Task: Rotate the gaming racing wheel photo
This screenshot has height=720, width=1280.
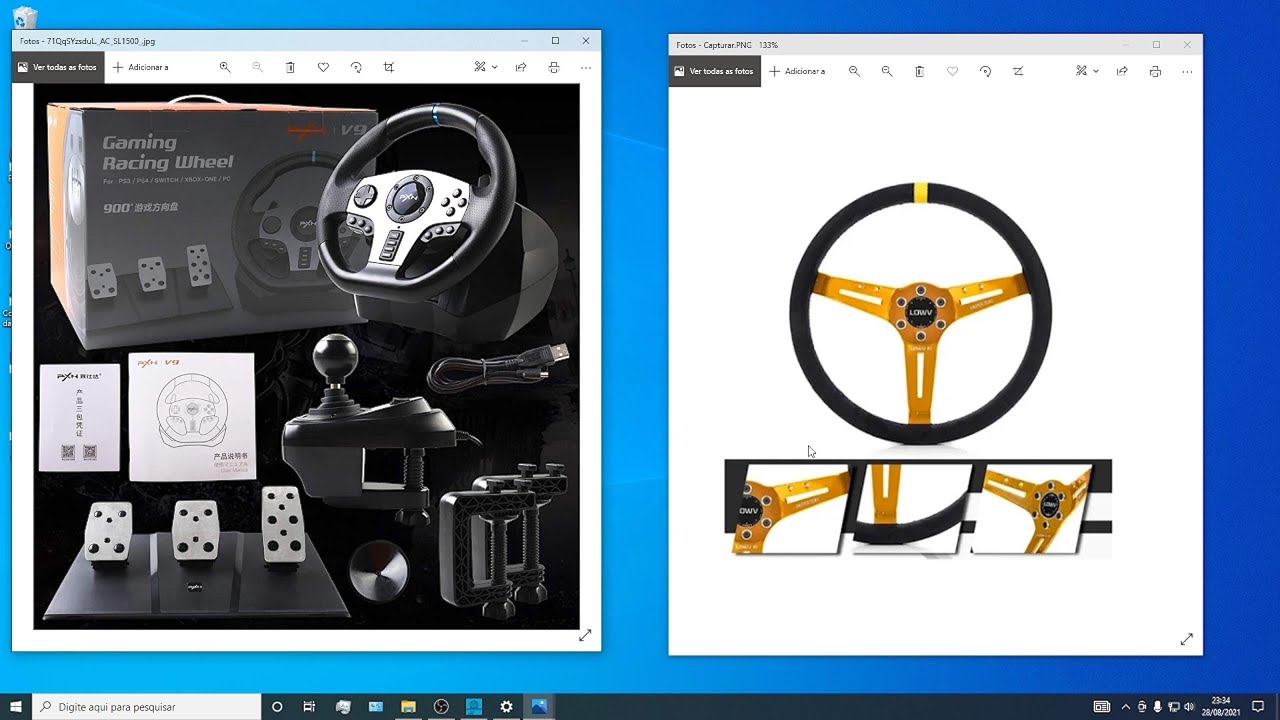Action: pos(356,67)
